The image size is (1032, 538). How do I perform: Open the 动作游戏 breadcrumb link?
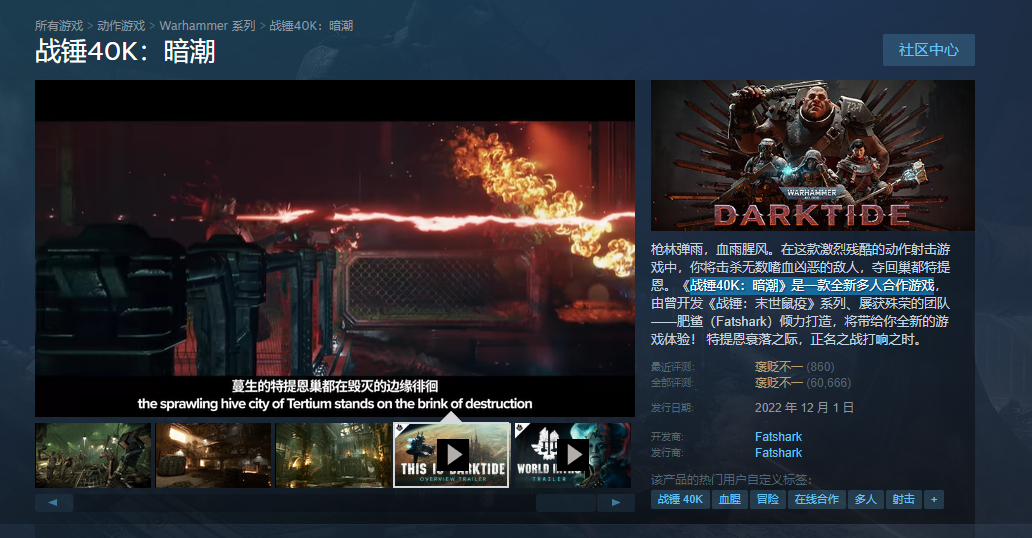pyautogui.click(x=121, y=26)
